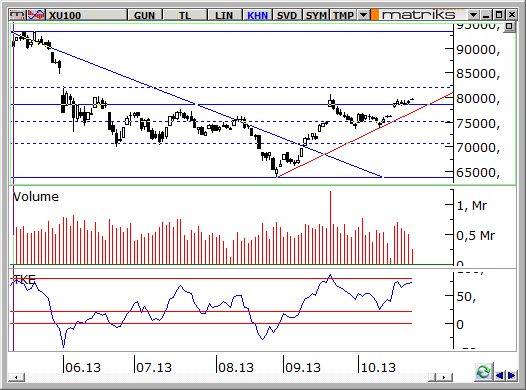Viewport: 526px width, 390px height.
Task: Click the scrollbar right arrow
Action: (x=444, y=378)
